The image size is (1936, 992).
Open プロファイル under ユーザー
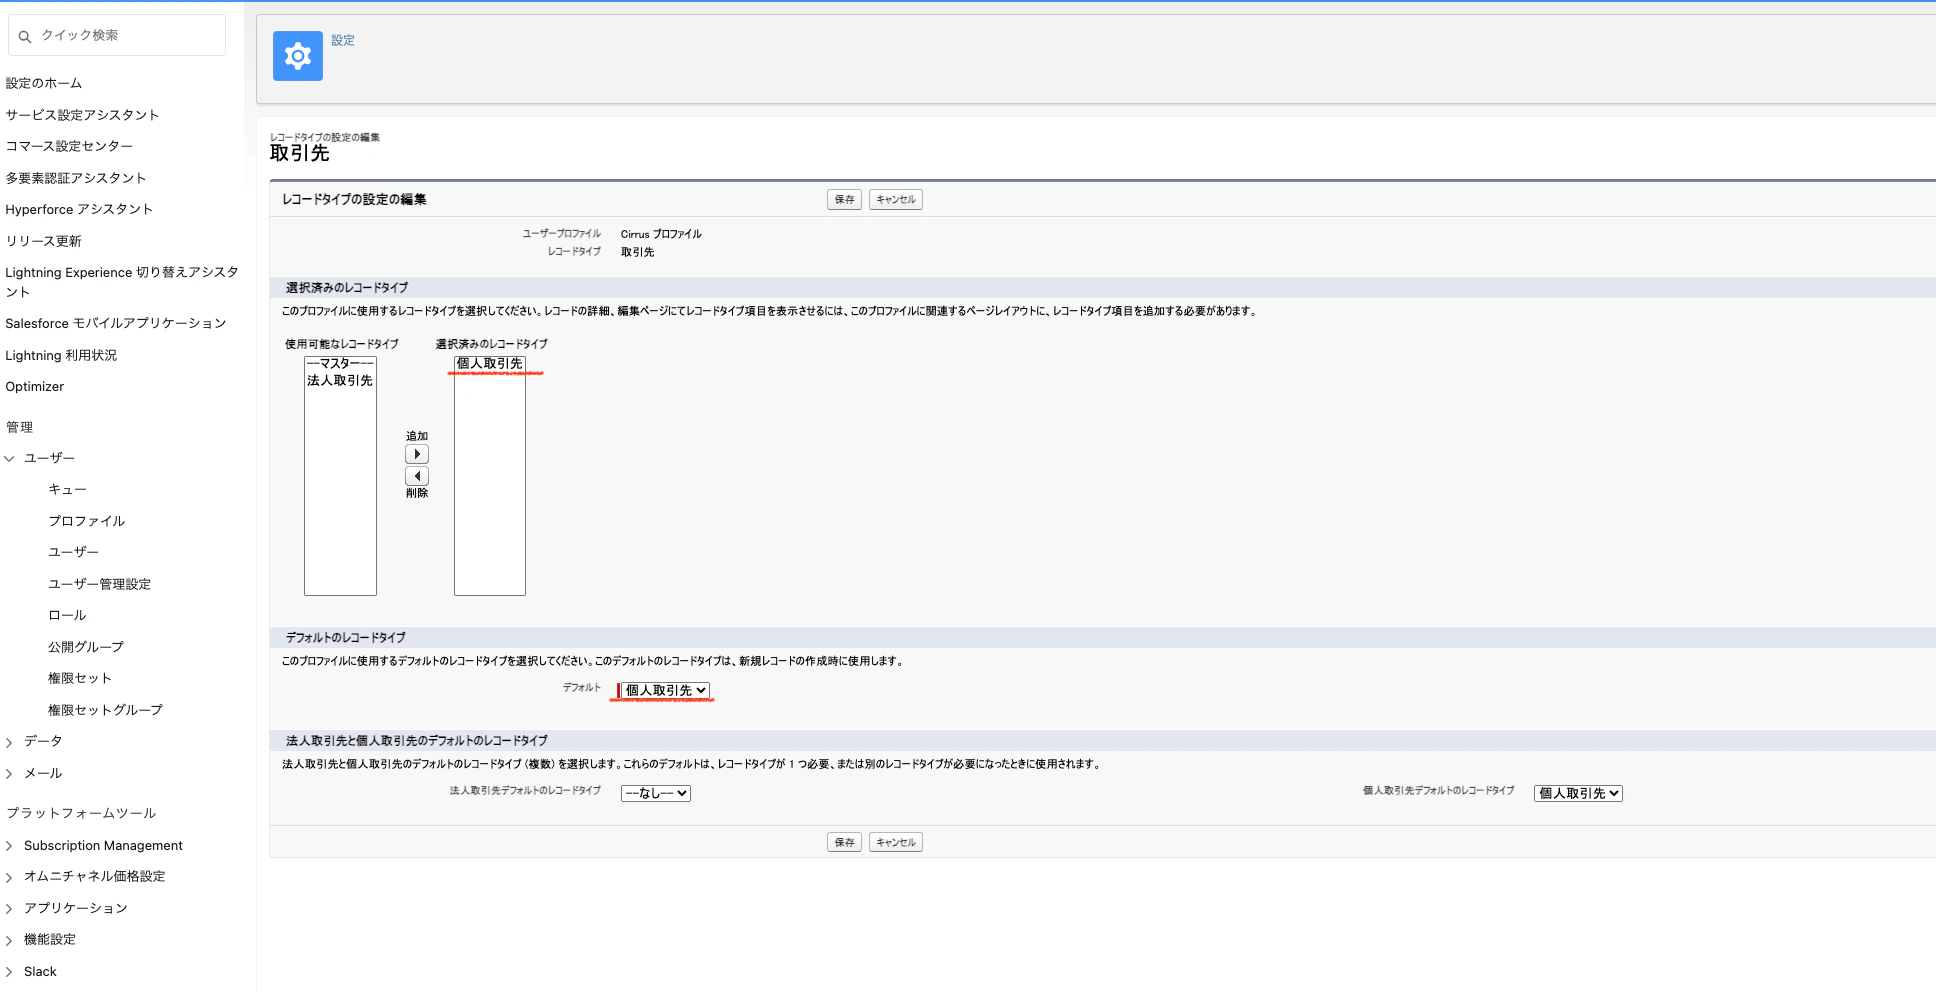[87, 521]
